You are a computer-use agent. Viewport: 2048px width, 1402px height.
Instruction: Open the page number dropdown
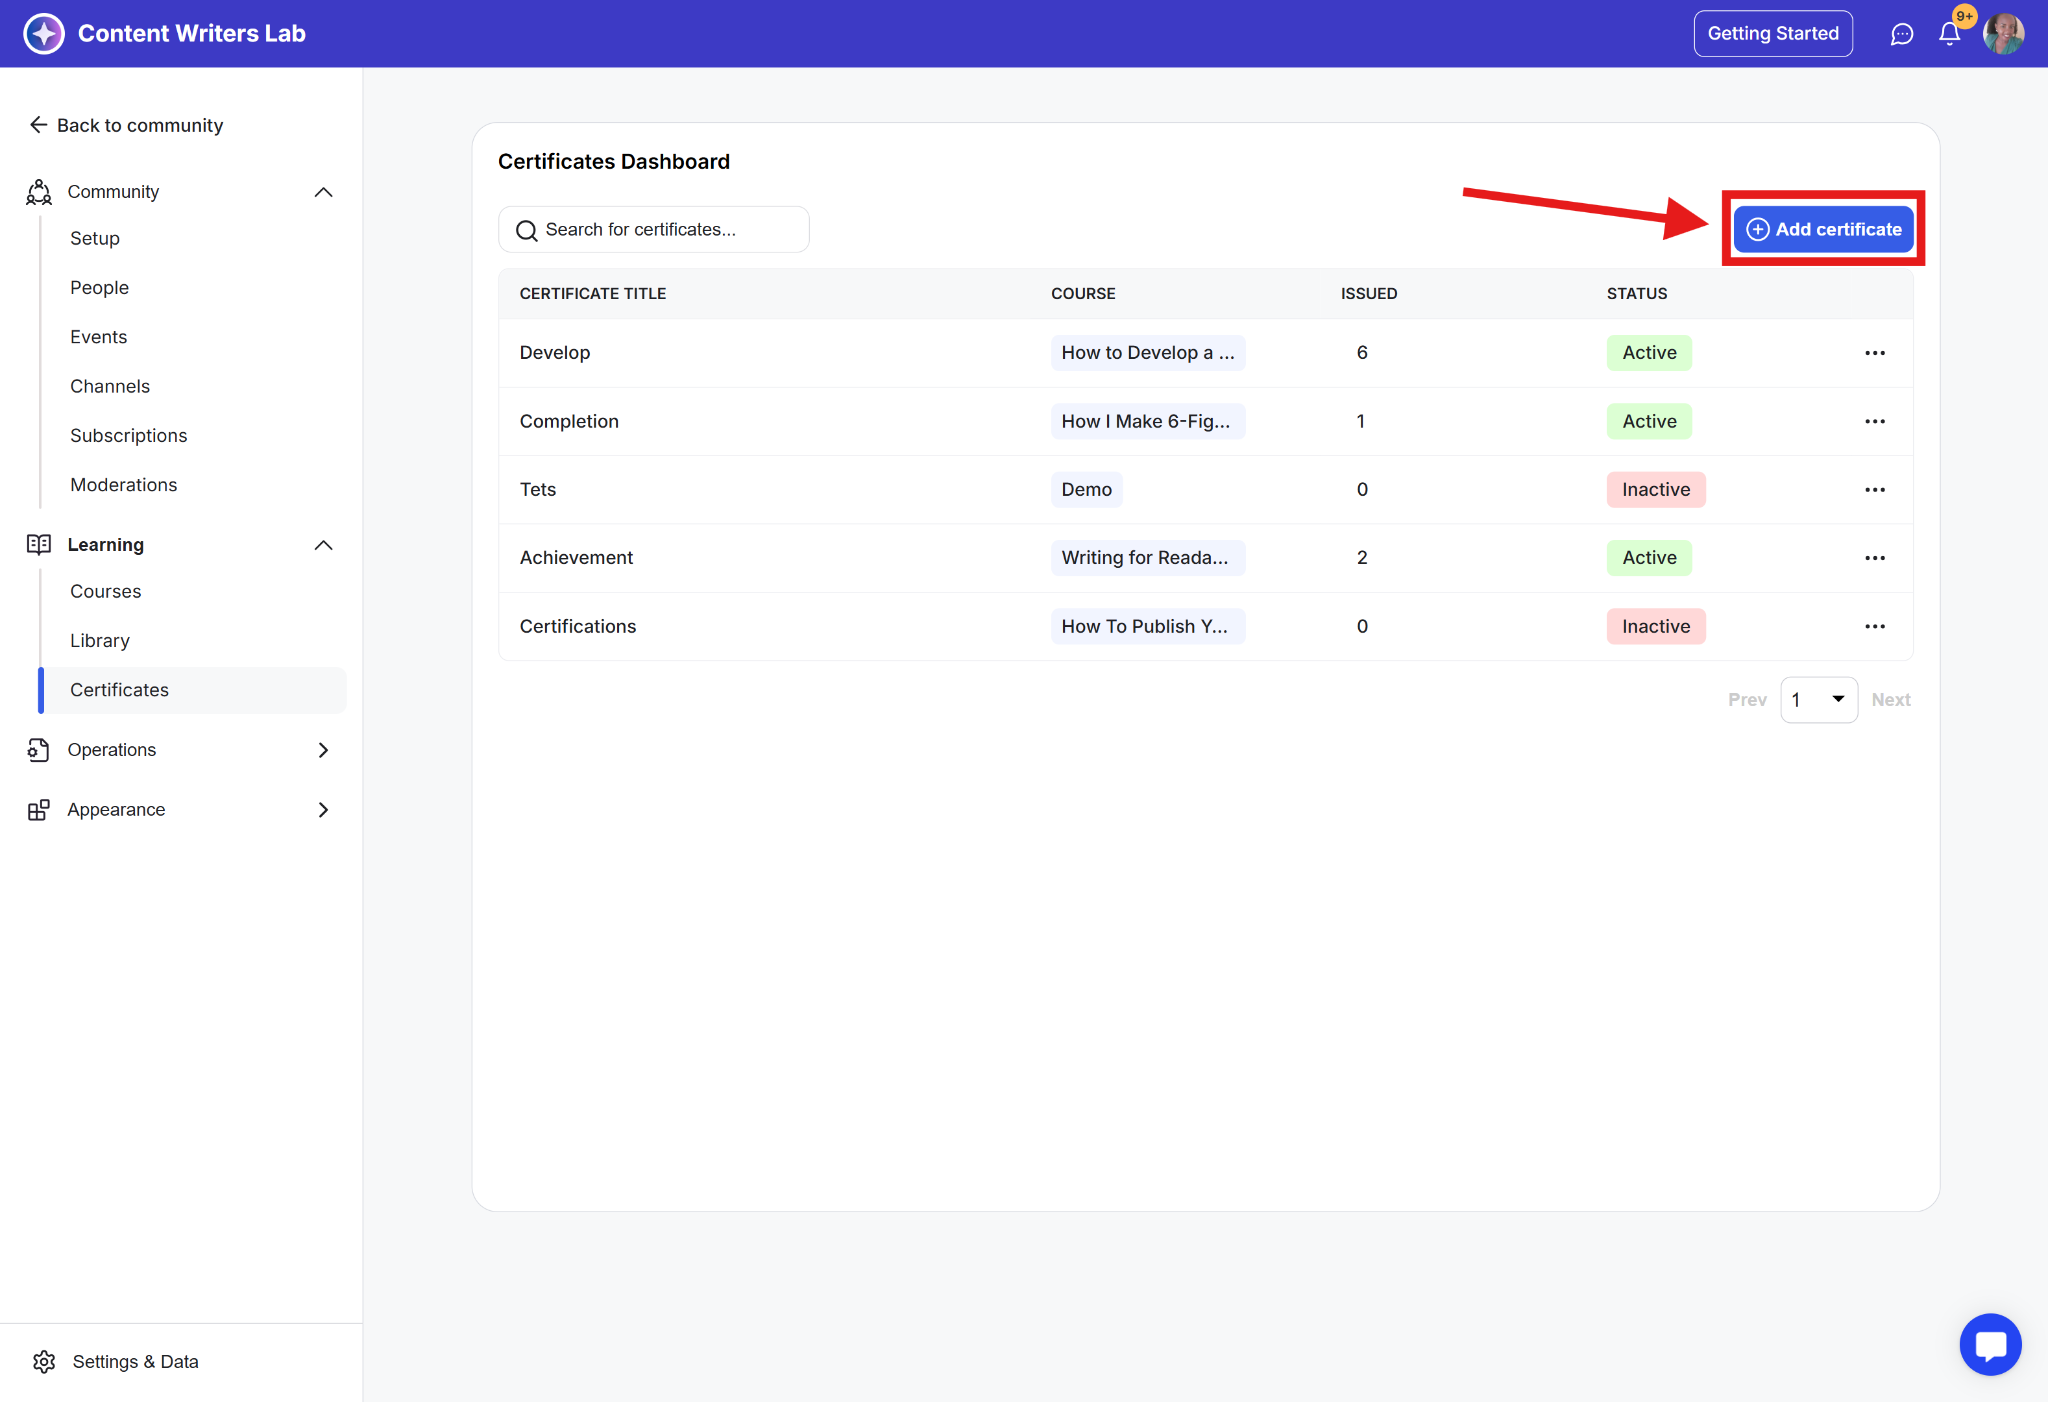tap(1818, 700)
